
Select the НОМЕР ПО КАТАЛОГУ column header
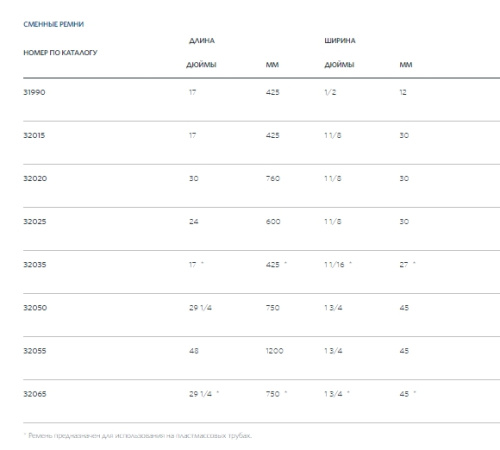tap(60, 53)
